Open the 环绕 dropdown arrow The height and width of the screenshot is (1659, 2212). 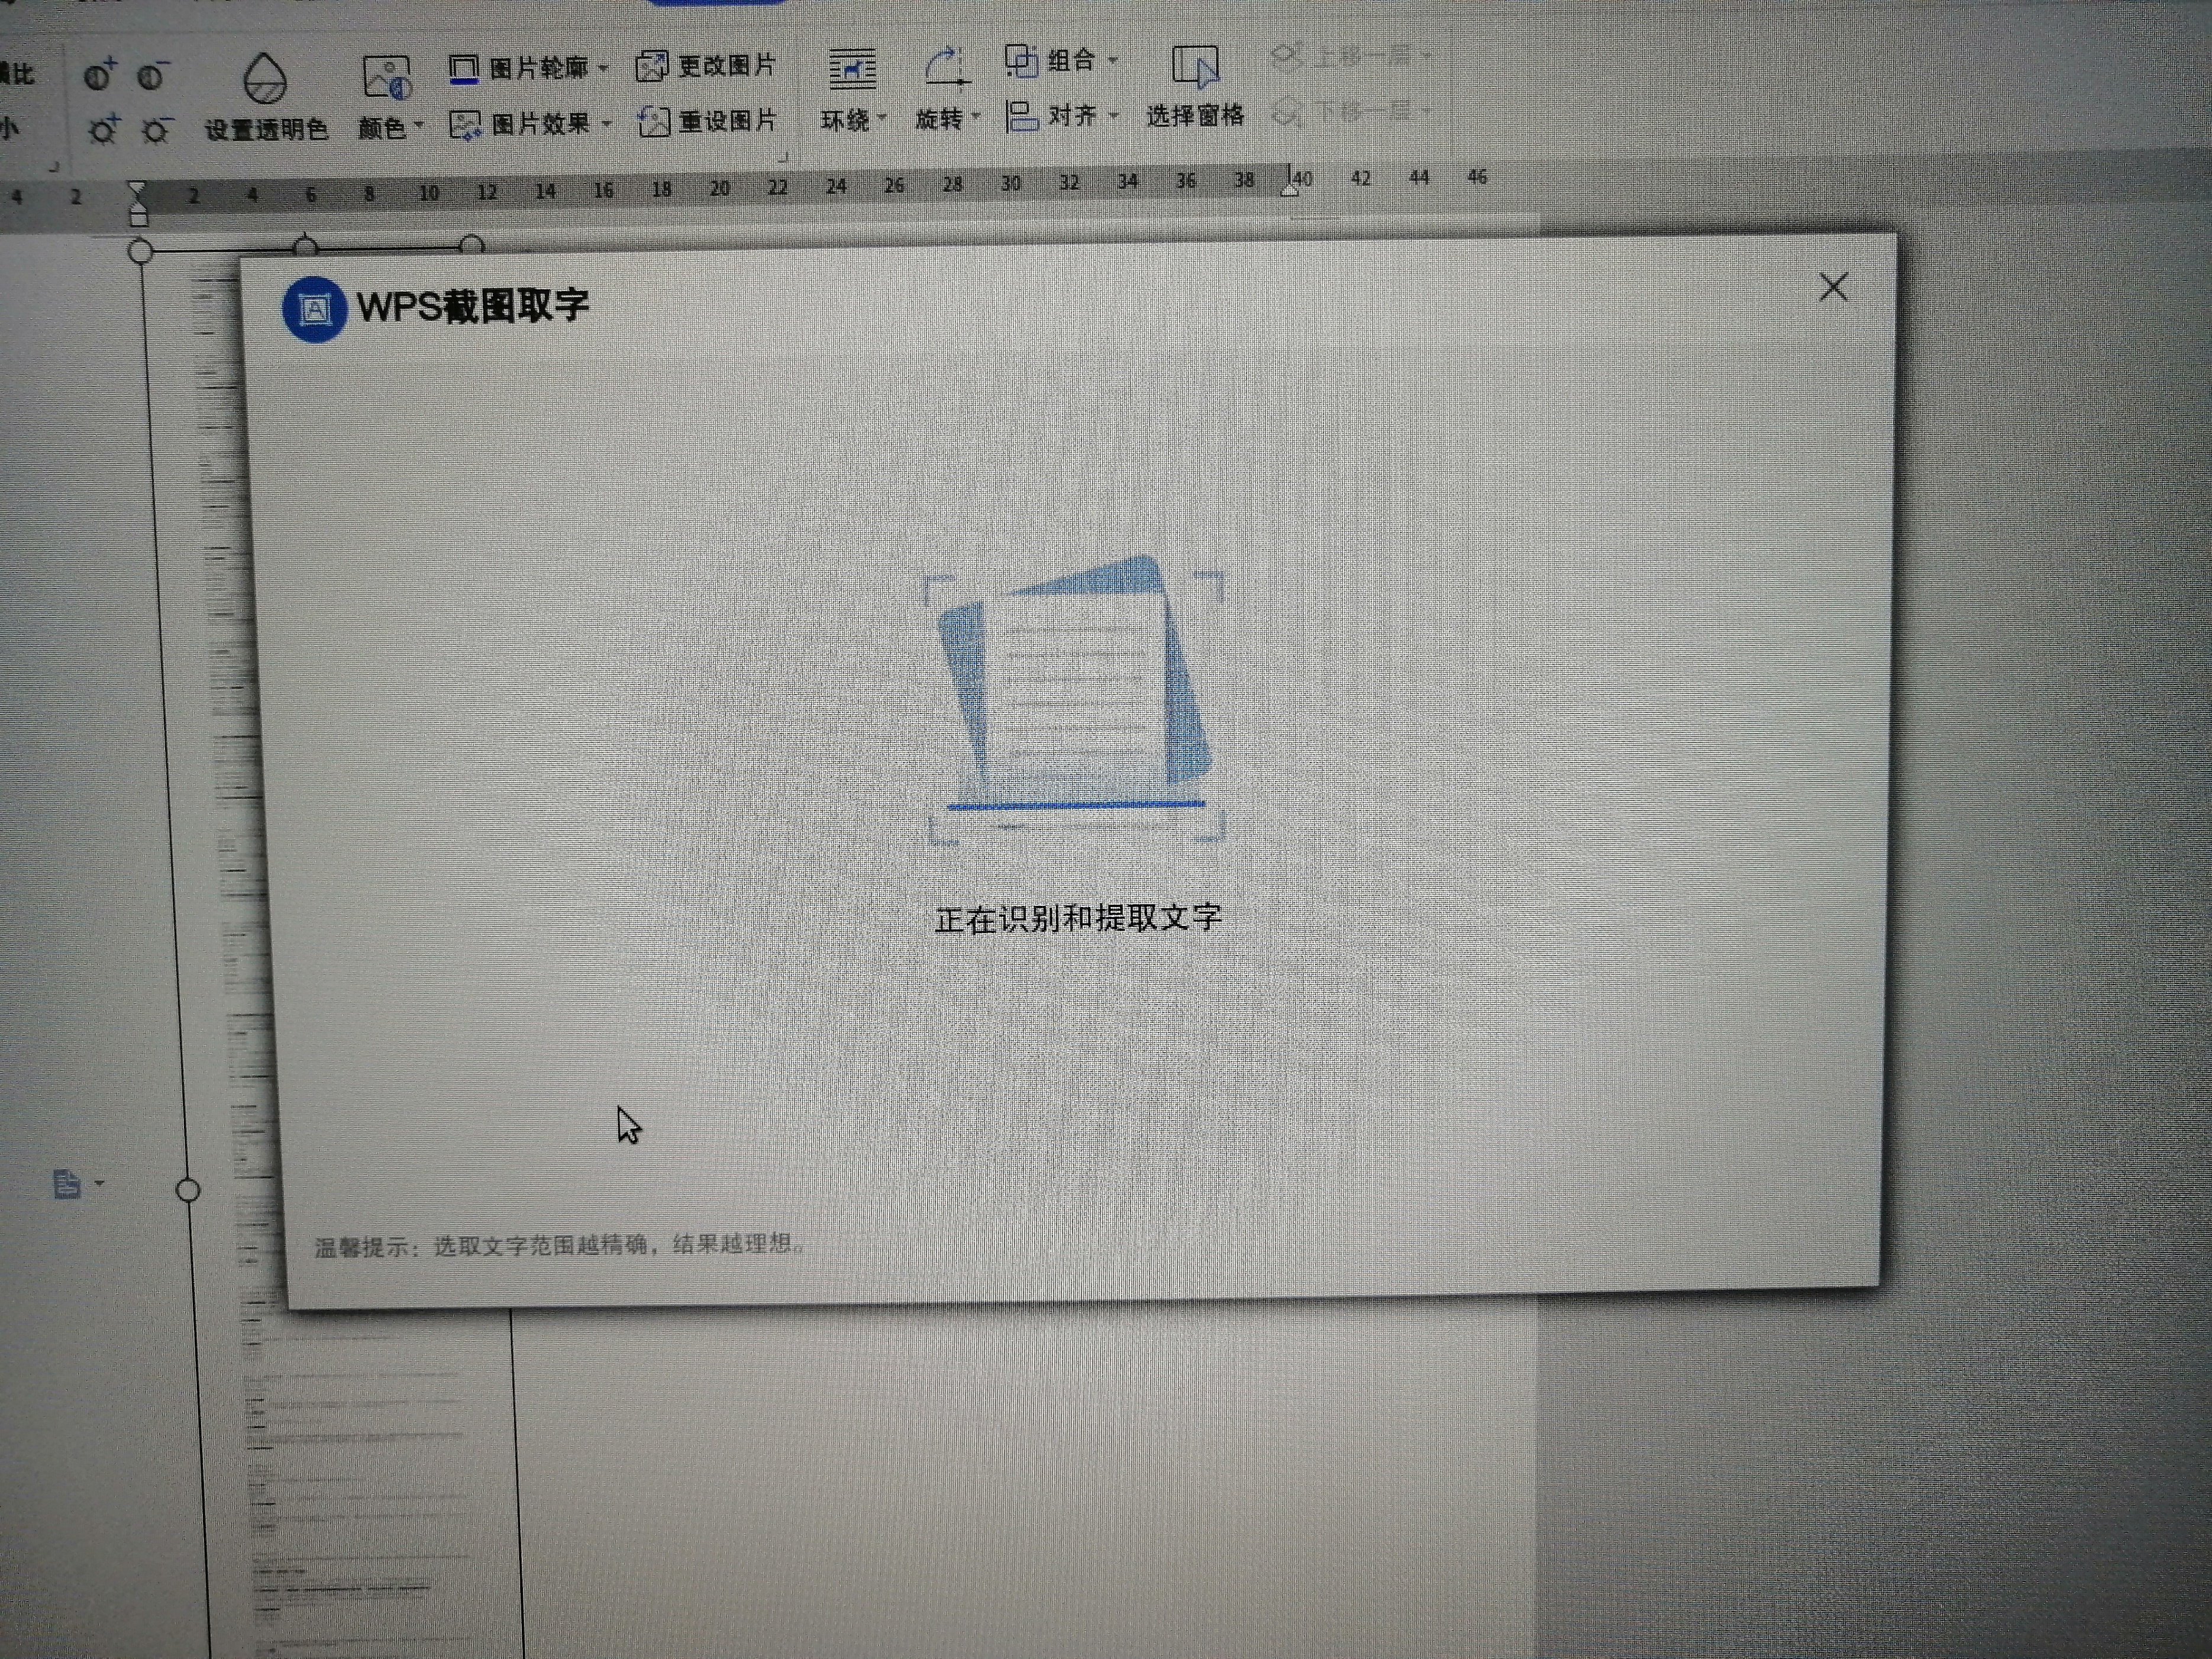click(882, 118)
